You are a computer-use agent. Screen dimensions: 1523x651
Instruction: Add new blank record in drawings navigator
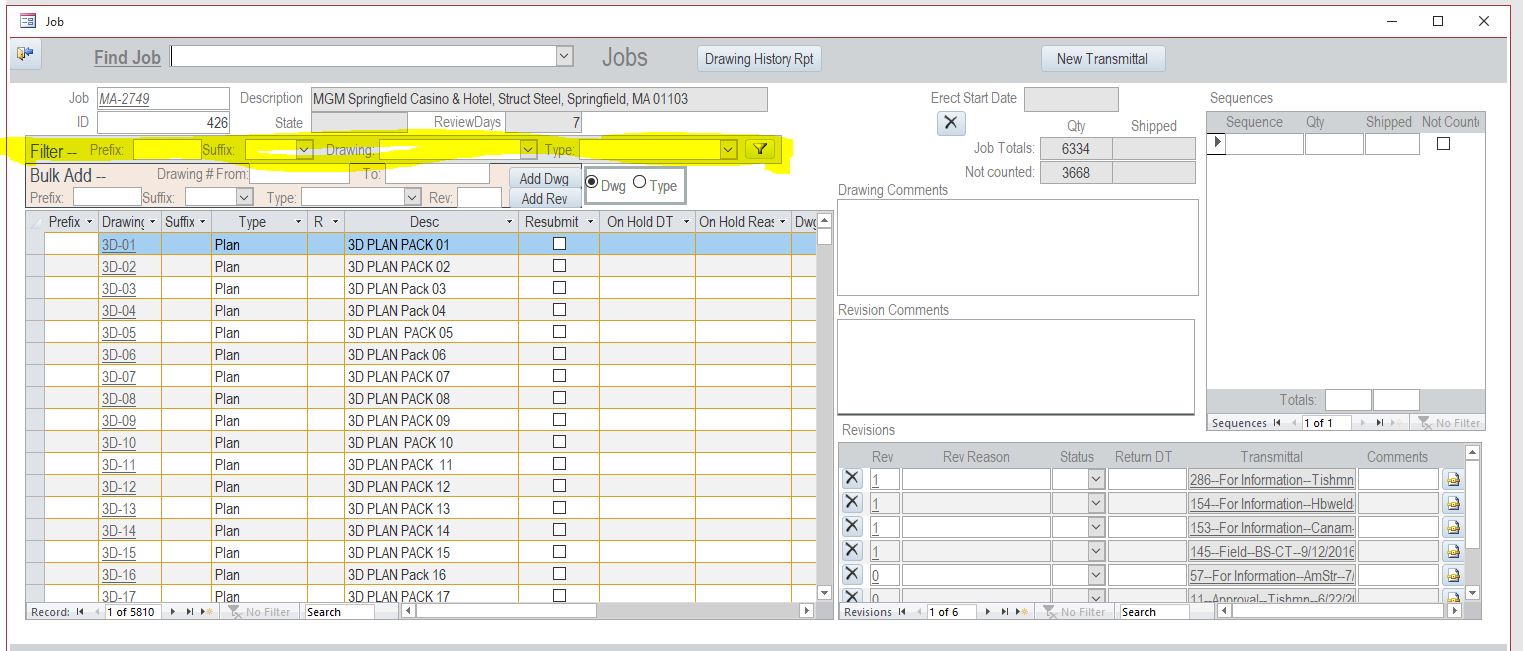point(207,612)
